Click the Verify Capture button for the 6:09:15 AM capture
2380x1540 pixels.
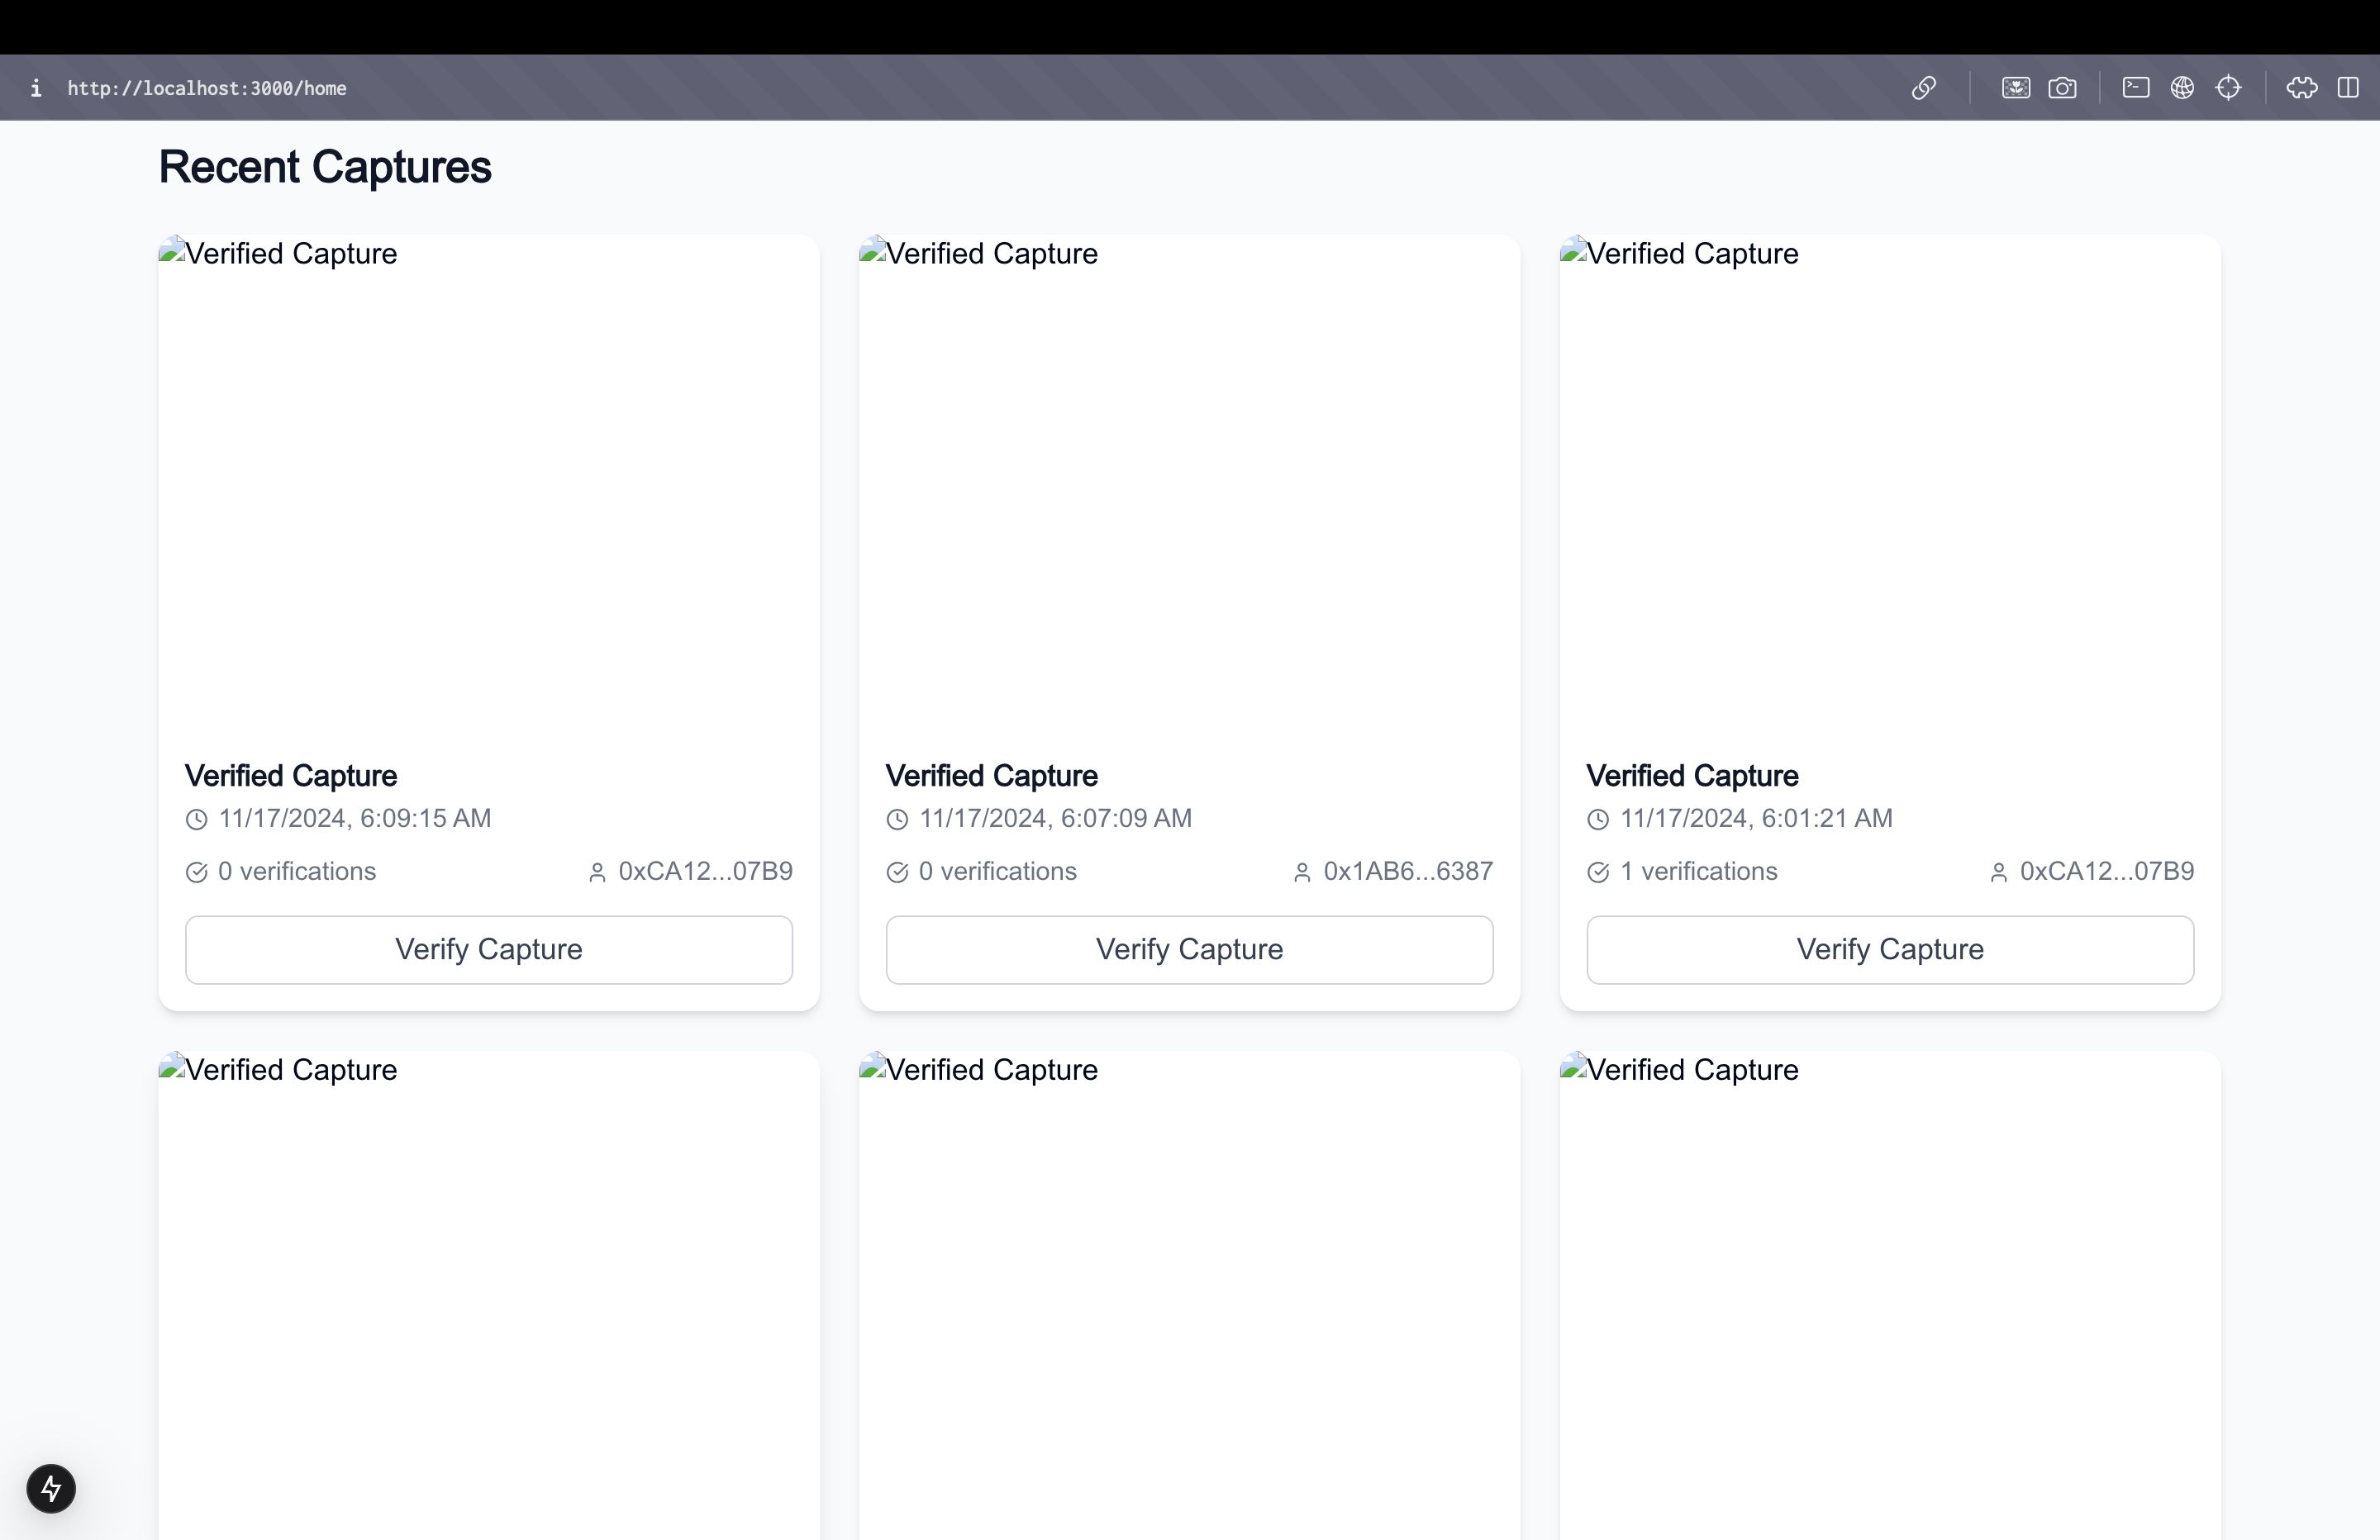pos(488,949)
